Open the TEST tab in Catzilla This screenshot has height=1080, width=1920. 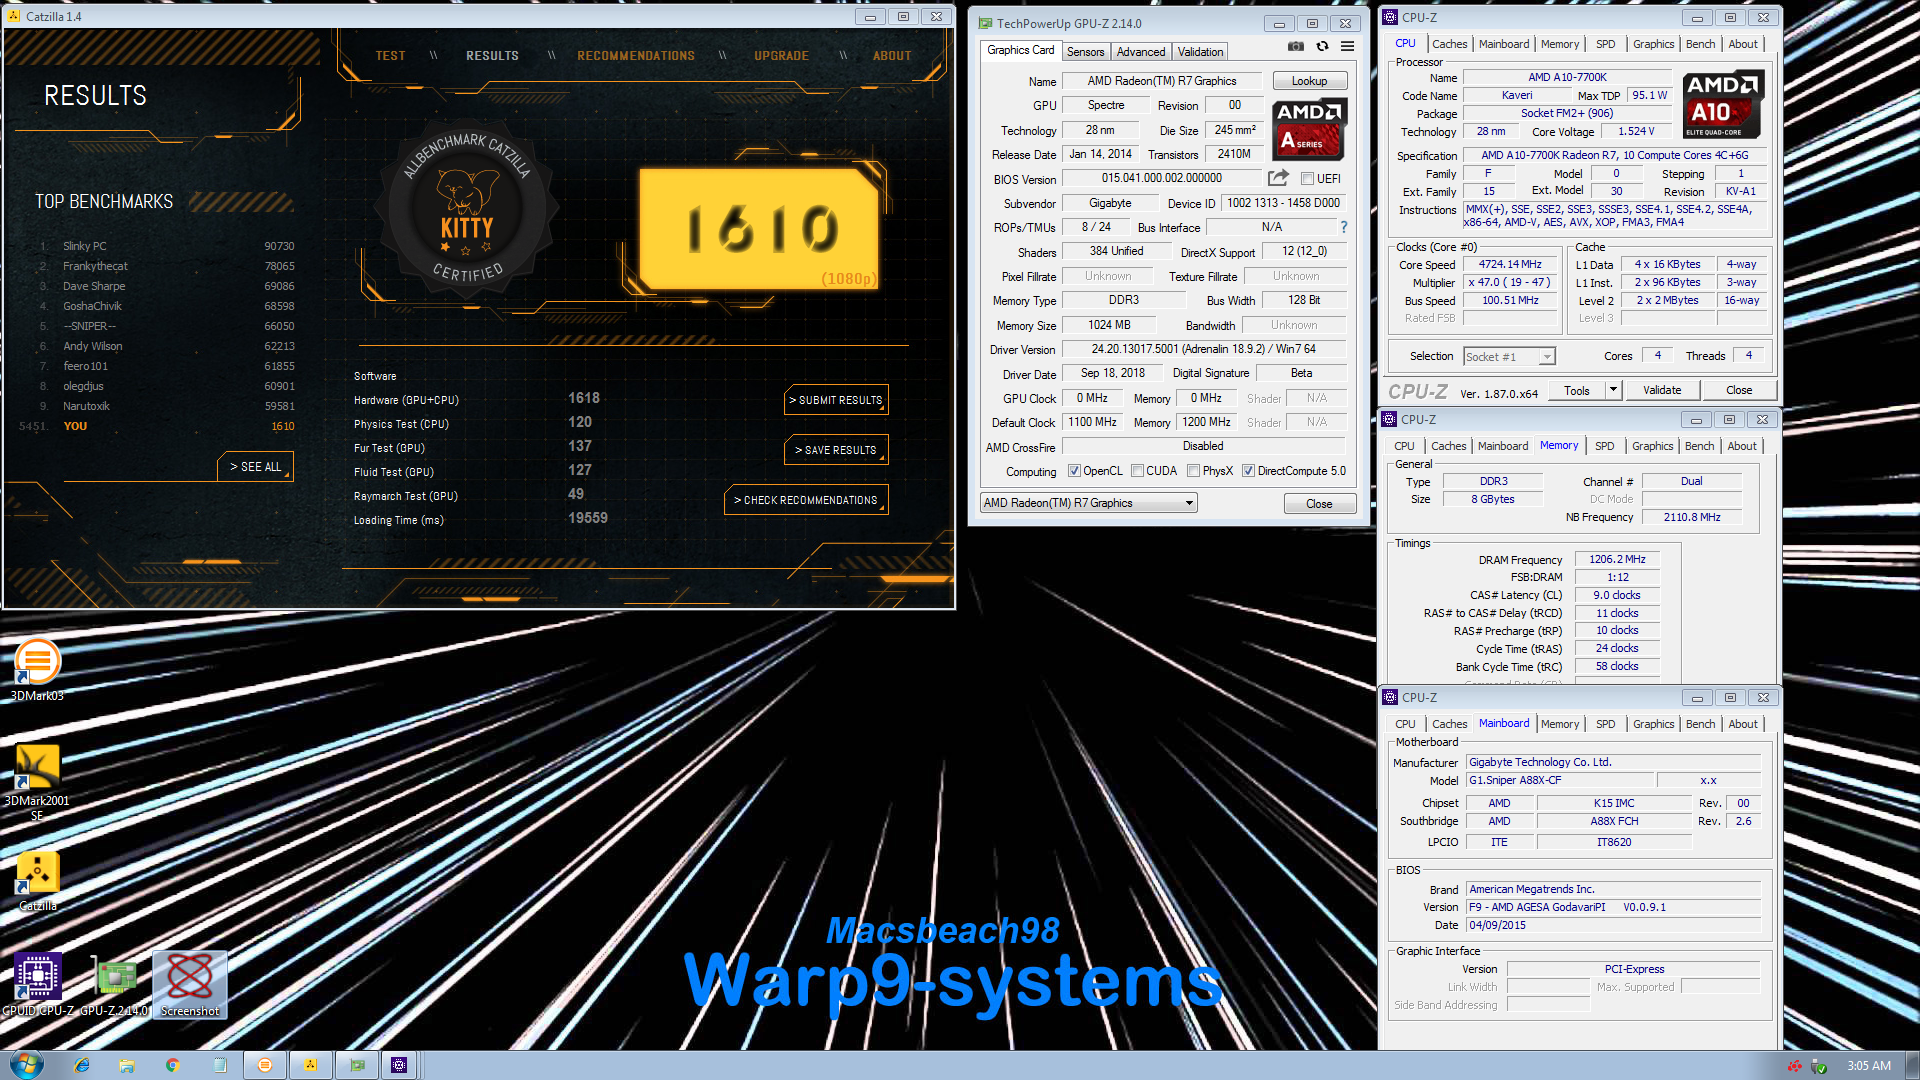pyautogui.click(x=390, y=56)
